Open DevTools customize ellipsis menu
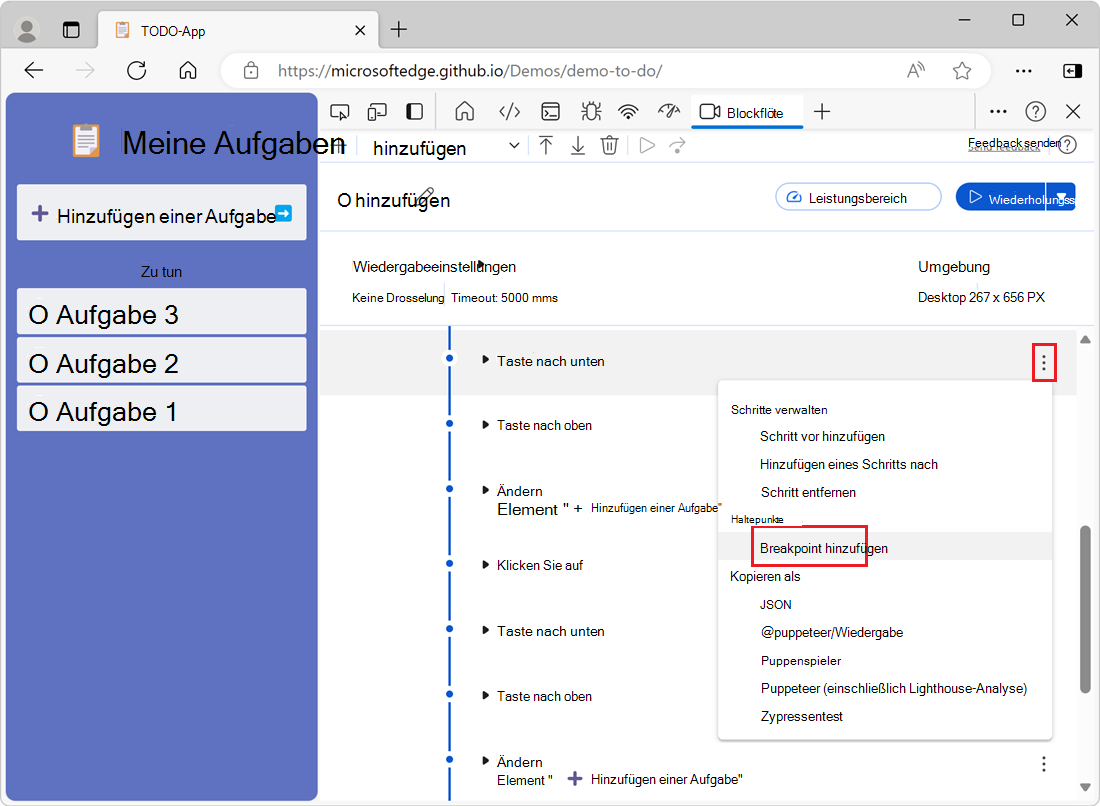Screen dimensions: 1100x806 pyautogui.click(x=998, y=112)
